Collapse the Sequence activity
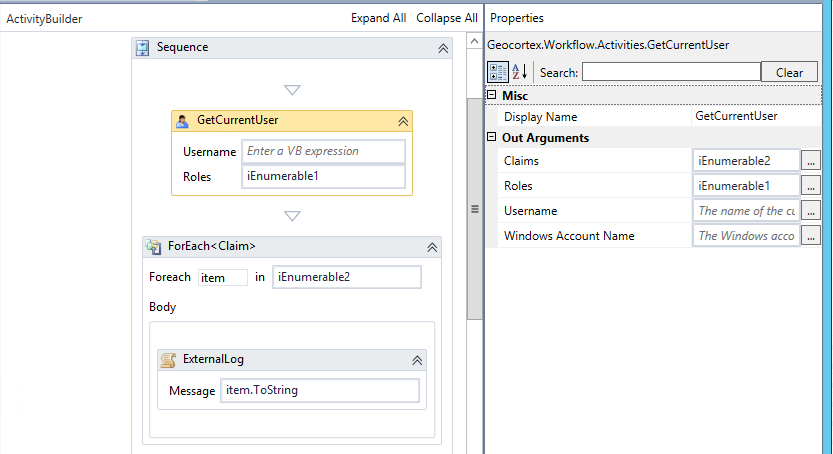 click(443, 48)
